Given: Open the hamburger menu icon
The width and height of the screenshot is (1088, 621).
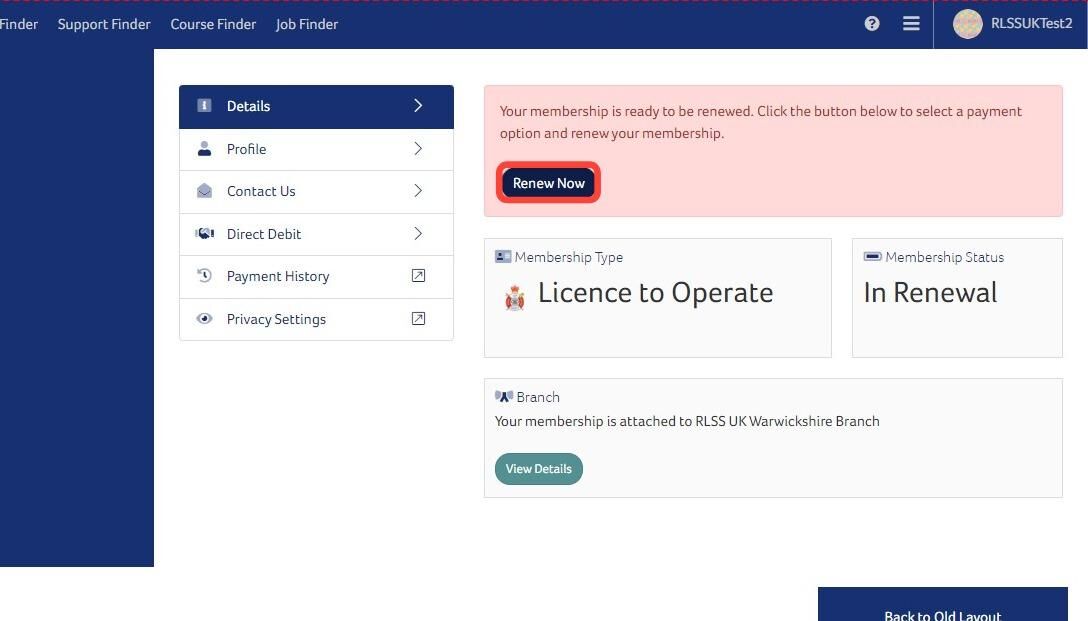Looking at the screenshot, I should pyautogui.click(x=911, y=24).
